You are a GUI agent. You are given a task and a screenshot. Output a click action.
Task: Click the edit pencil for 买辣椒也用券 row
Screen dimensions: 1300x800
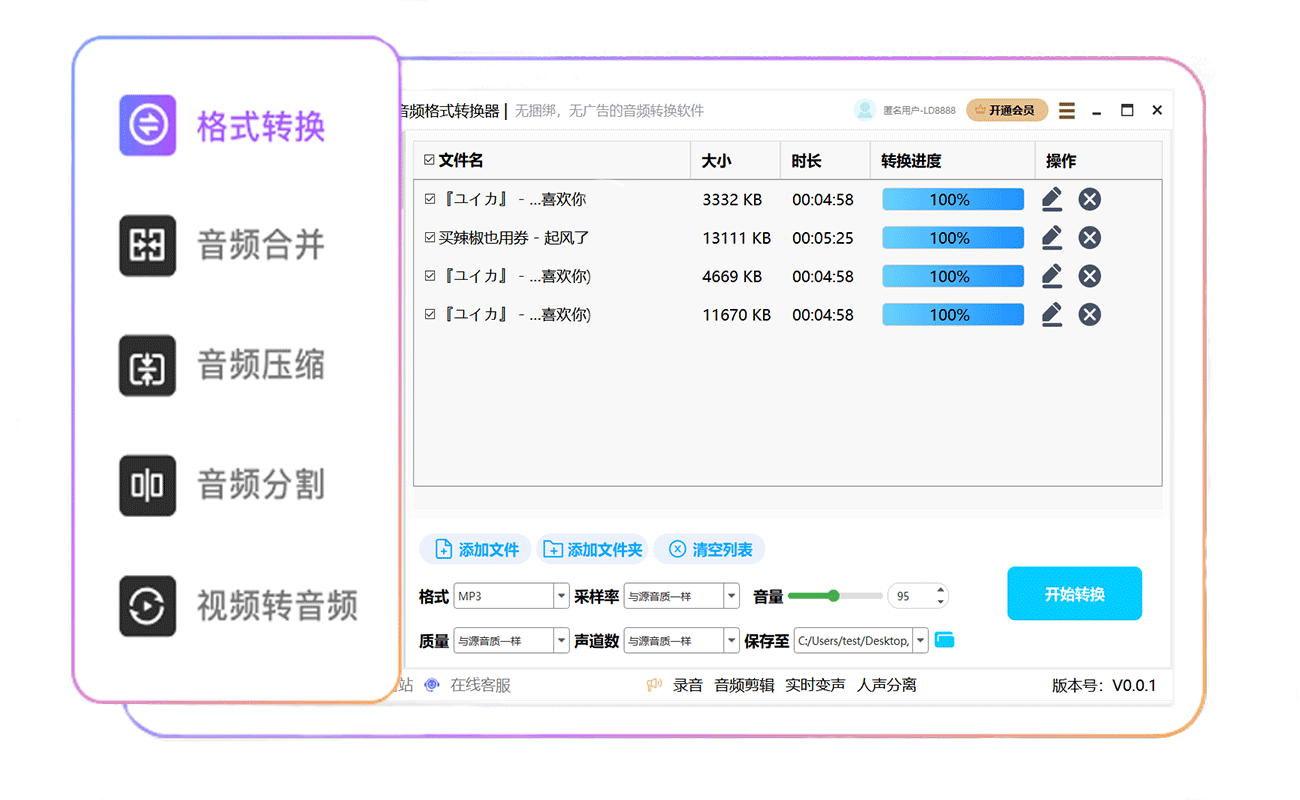[x=1051, y=238]
